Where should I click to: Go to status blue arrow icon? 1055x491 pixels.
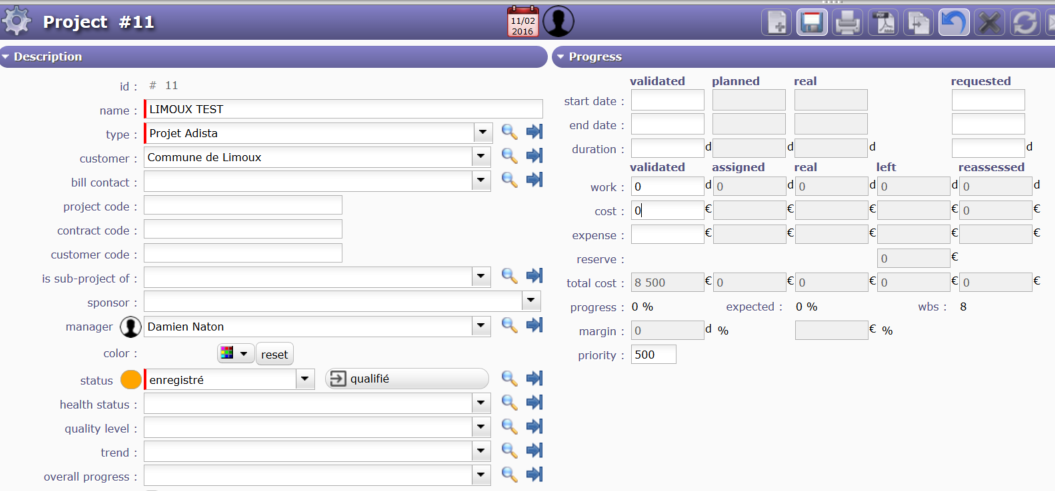[x=534, y=379]
